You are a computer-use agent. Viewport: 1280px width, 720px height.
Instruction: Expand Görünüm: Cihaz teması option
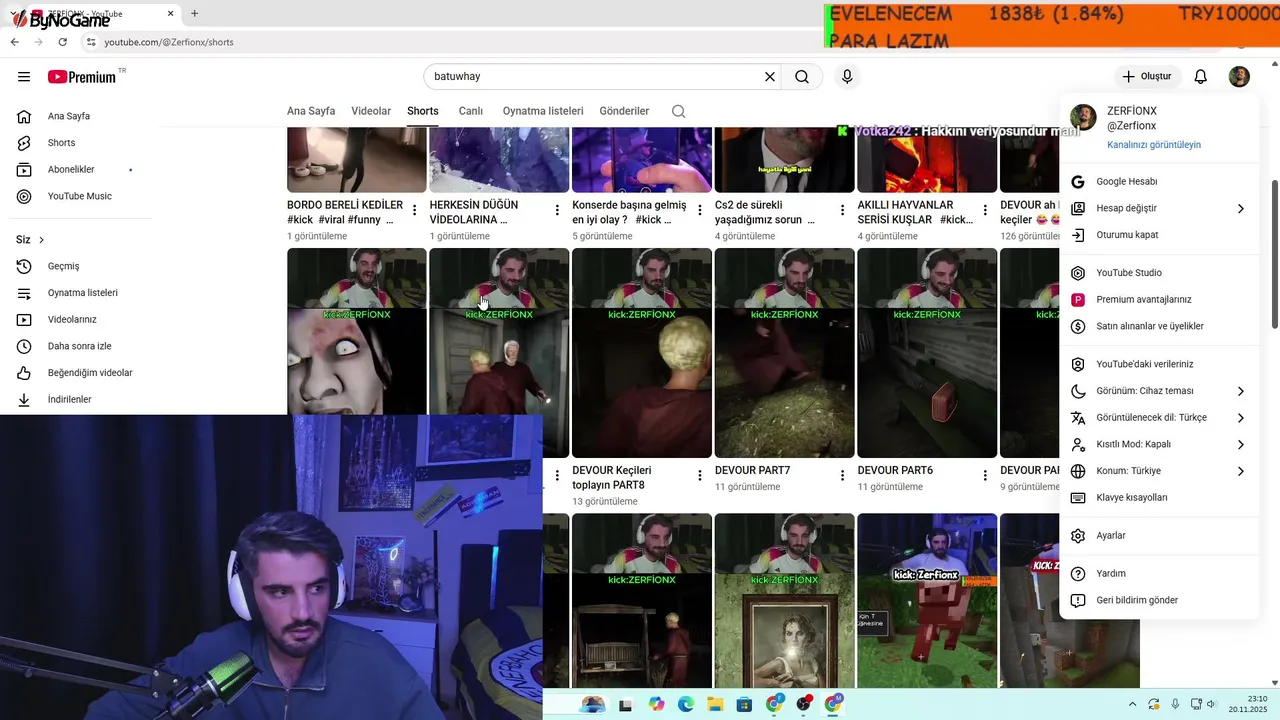tap(1159, 391)
